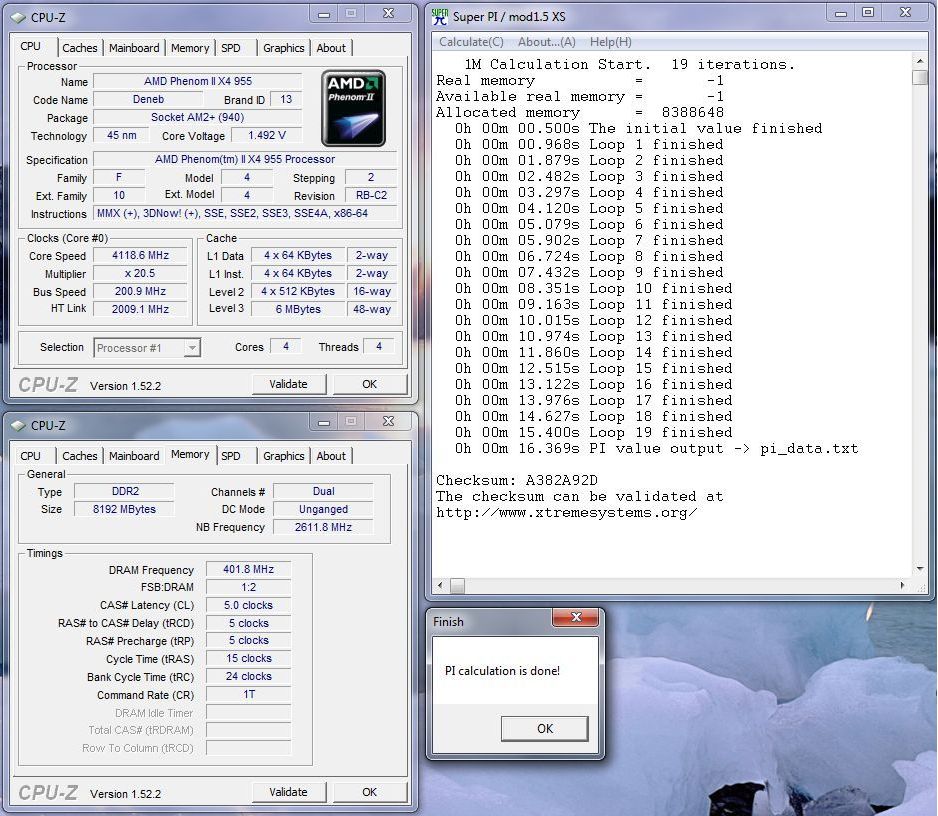Open Caches tab in bottom CPU-Z
This screenshot has height=816, width=938.
80,456
